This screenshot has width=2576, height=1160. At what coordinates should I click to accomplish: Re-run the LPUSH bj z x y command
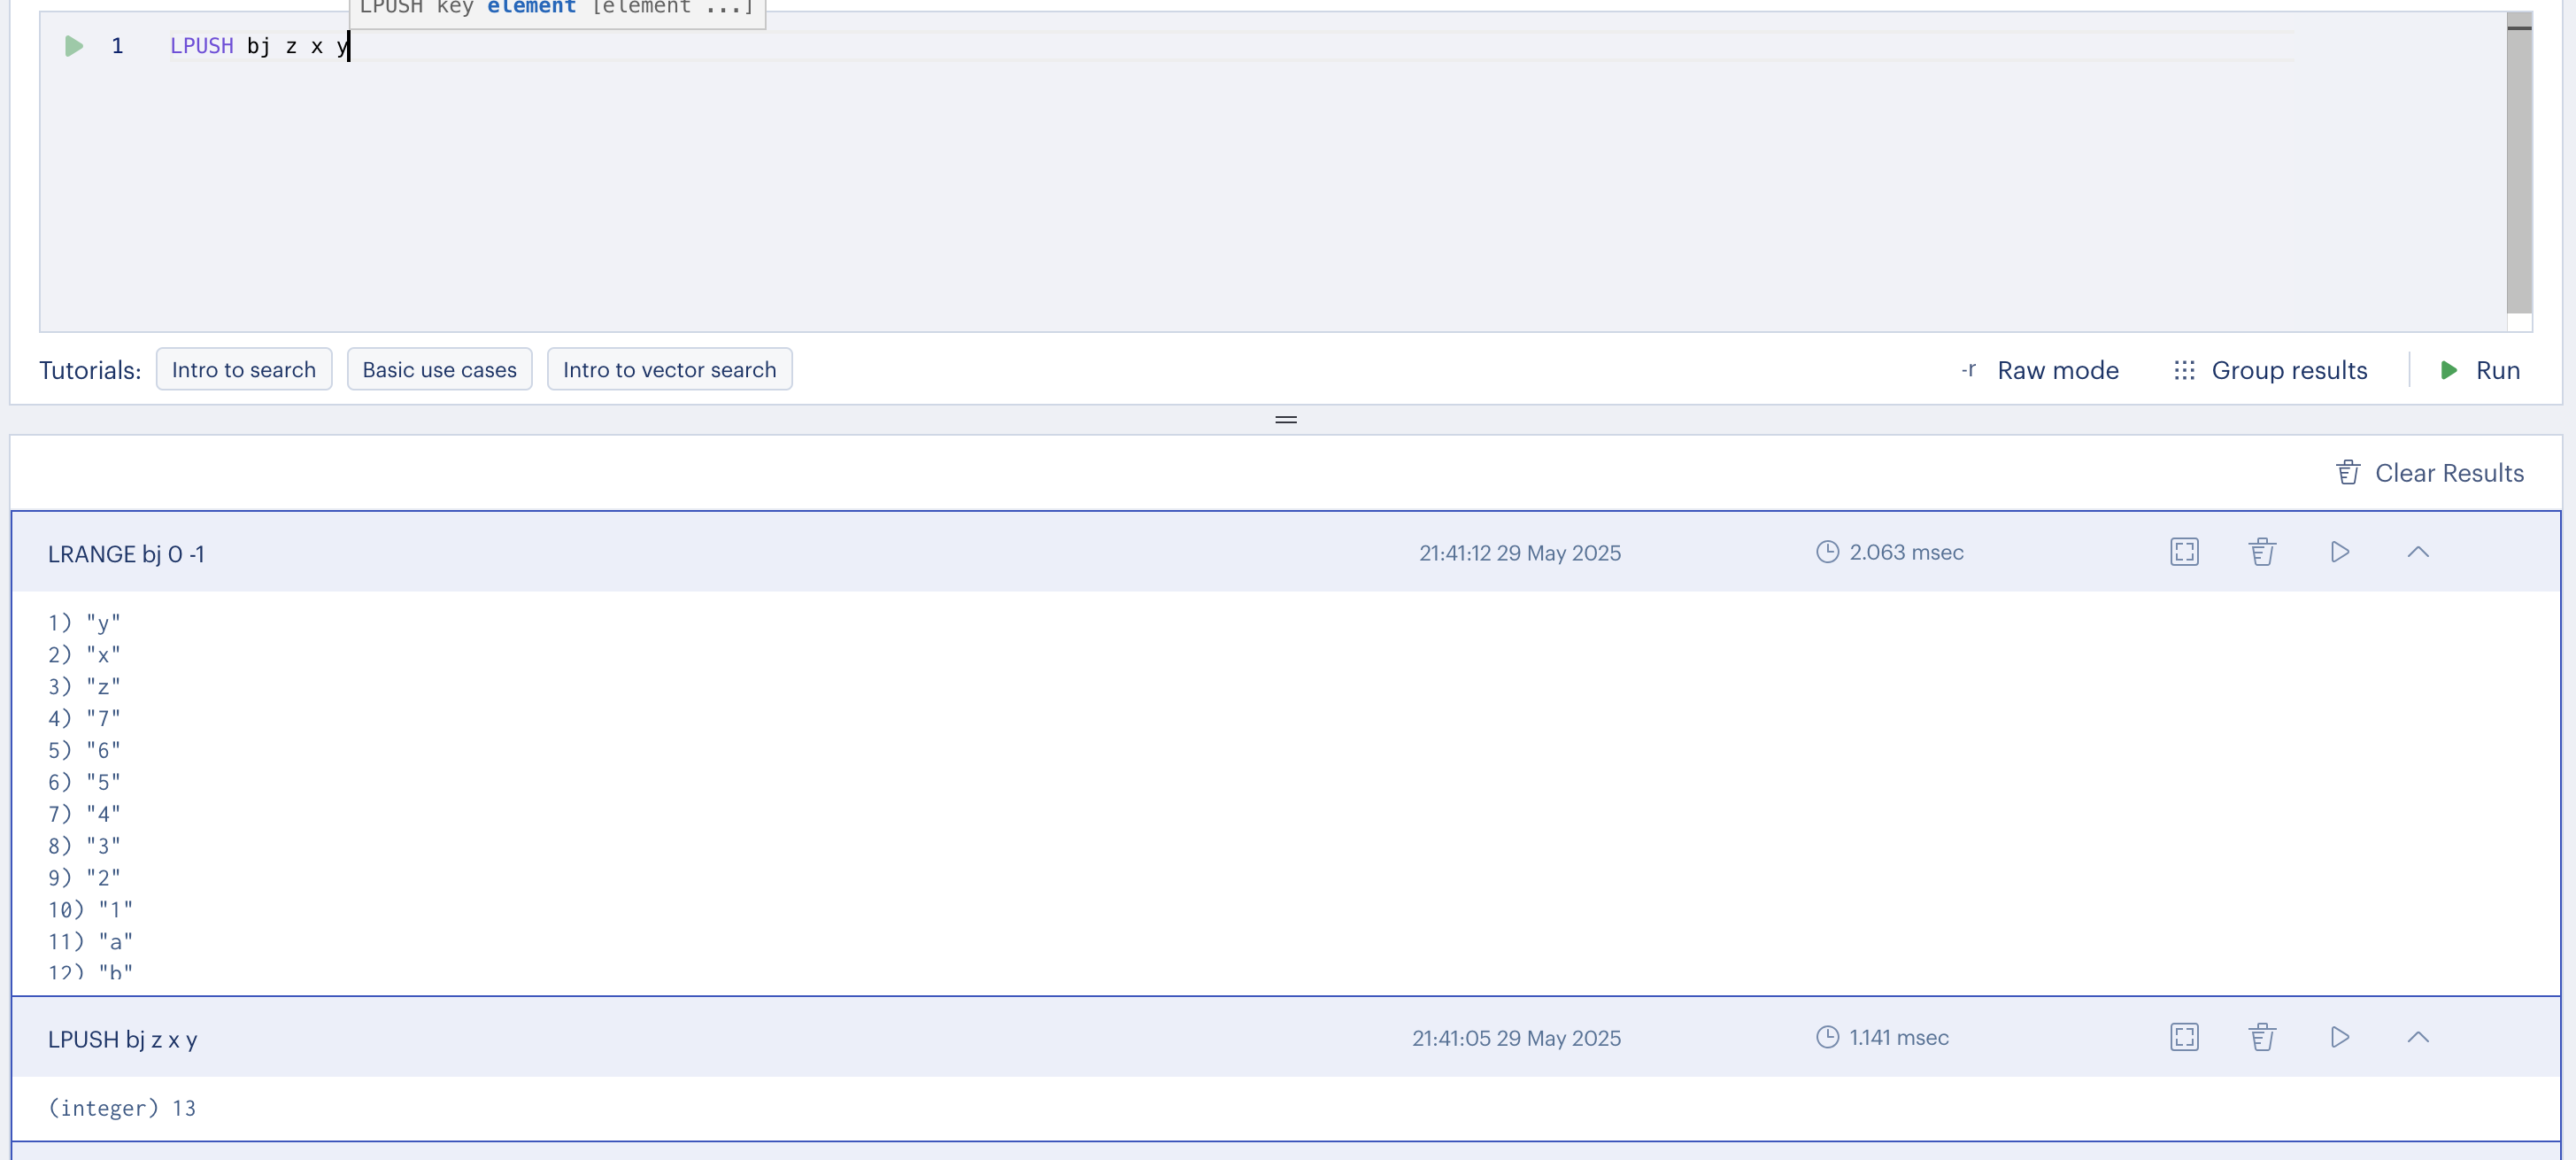[x=2340, y=1037]
